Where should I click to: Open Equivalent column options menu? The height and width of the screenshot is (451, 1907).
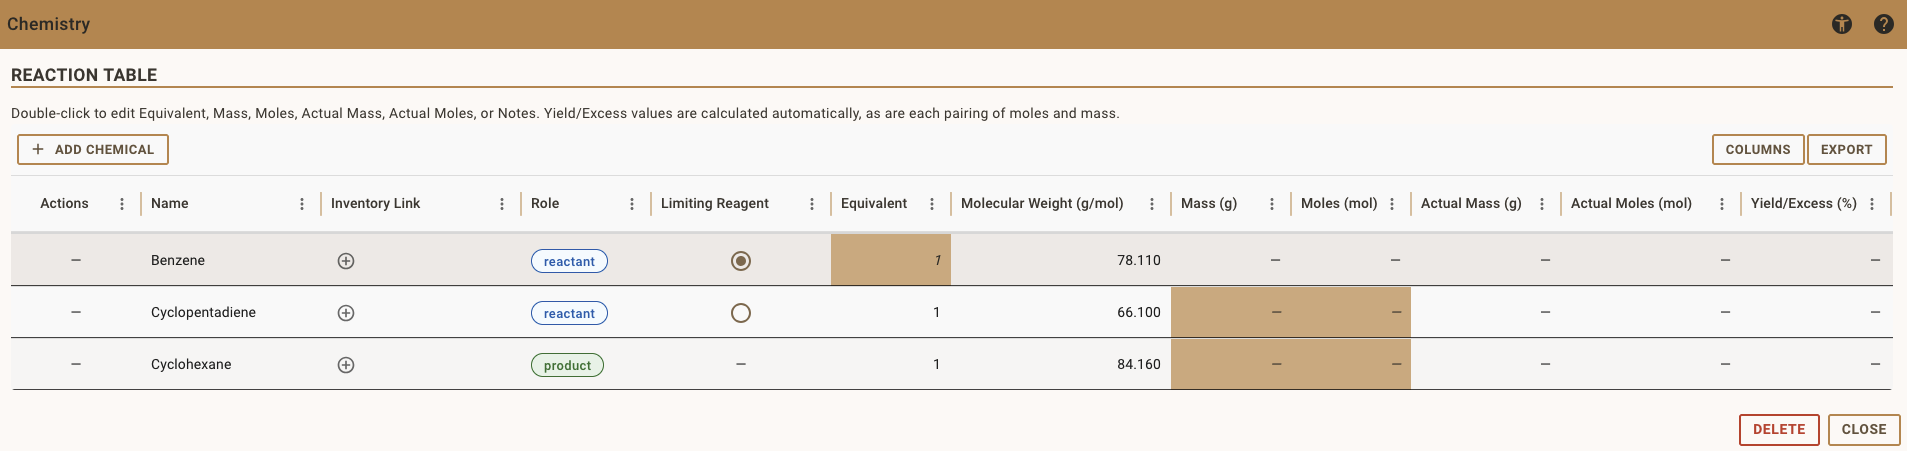pos(932,204)
